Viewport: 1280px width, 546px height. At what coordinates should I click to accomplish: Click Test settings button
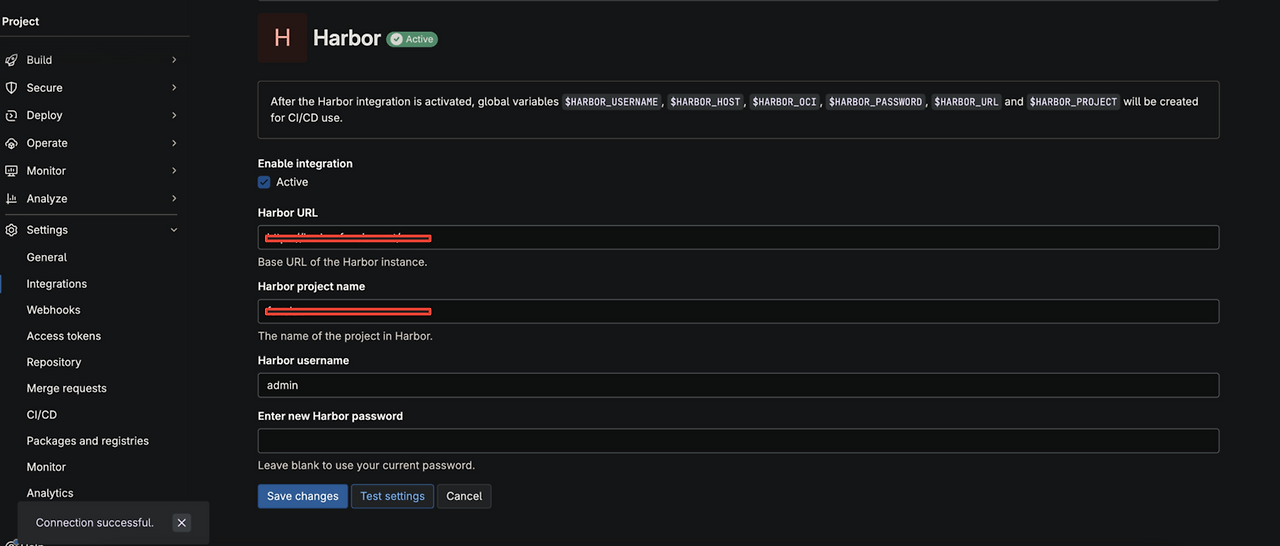pos(392,496)
